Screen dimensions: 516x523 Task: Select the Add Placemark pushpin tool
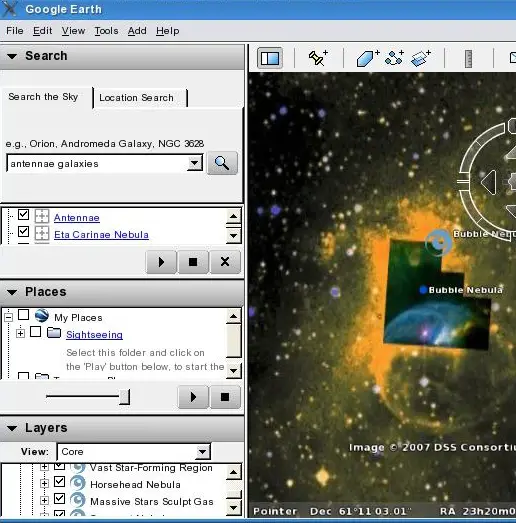point(318,58)
